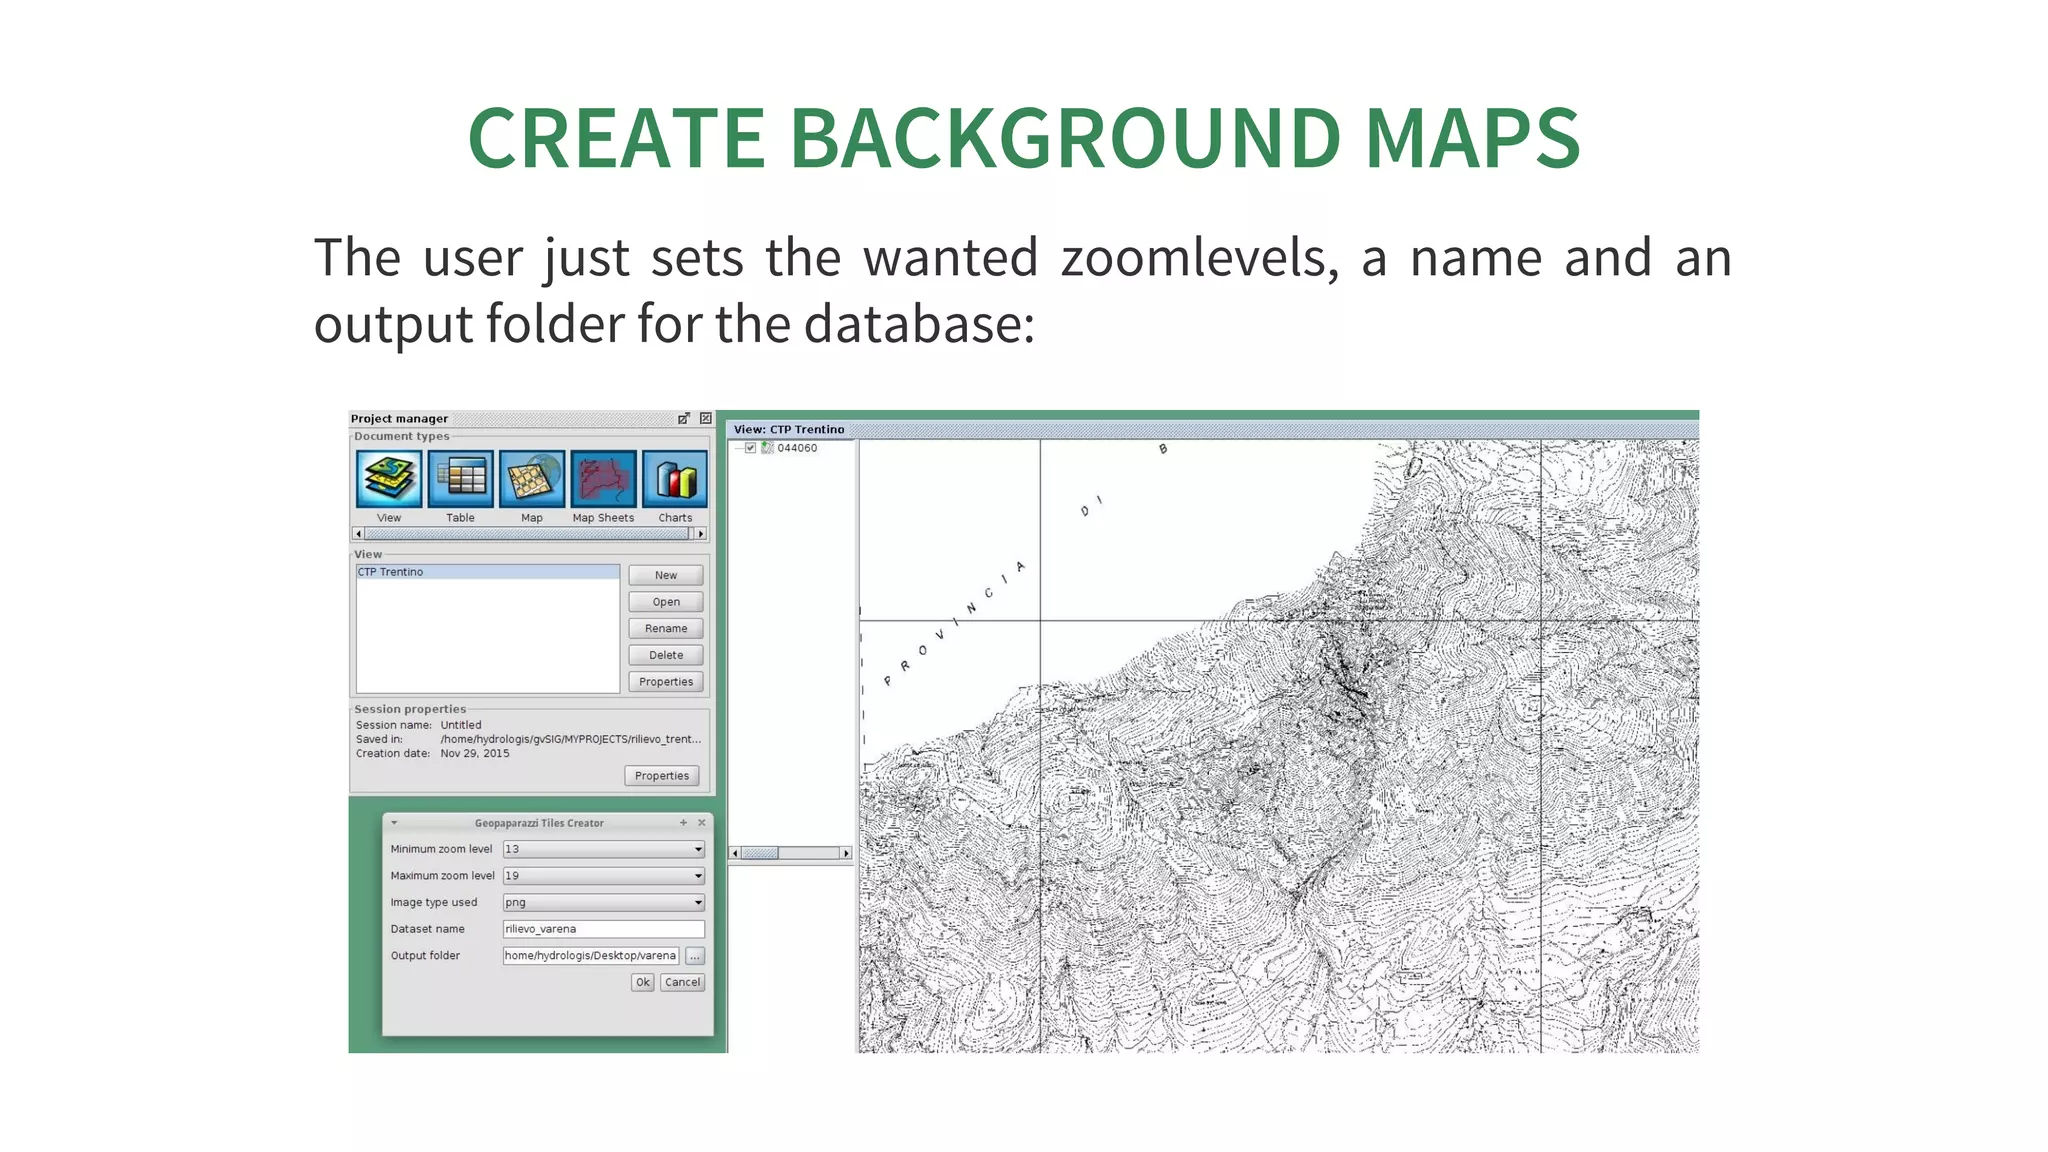Select the Map document type icon

(532, 479)
